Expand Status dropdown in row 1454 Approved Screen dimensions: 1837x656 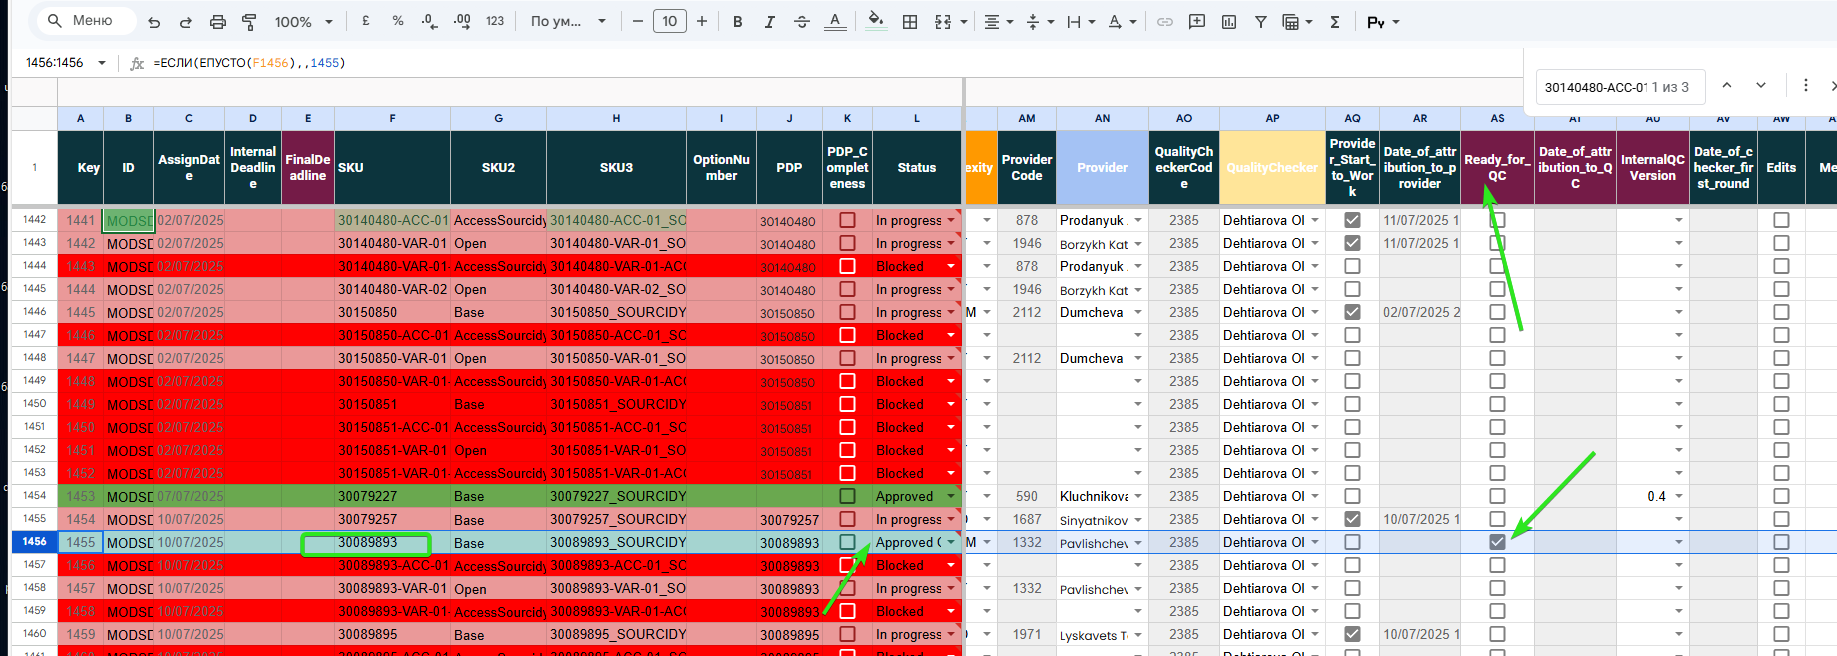[950, 496]
